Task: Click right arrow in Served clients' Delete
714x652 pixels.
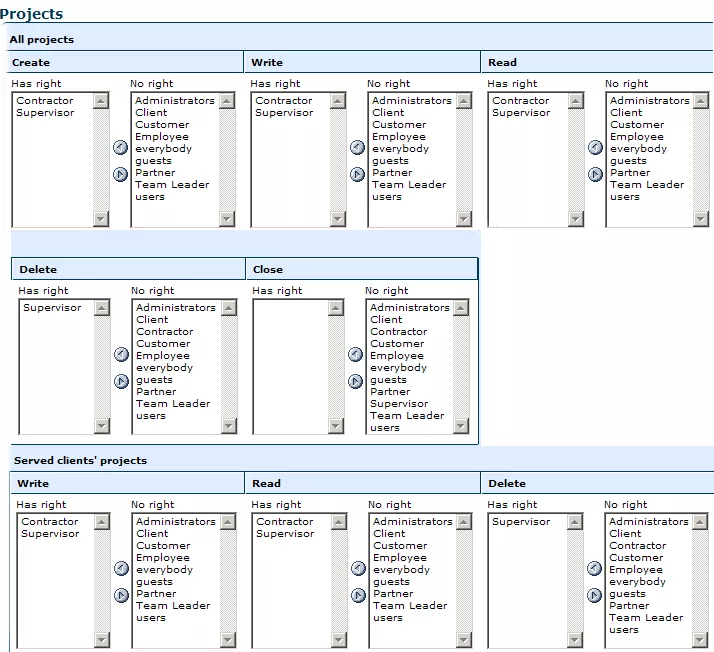Action: coord(595,595)
